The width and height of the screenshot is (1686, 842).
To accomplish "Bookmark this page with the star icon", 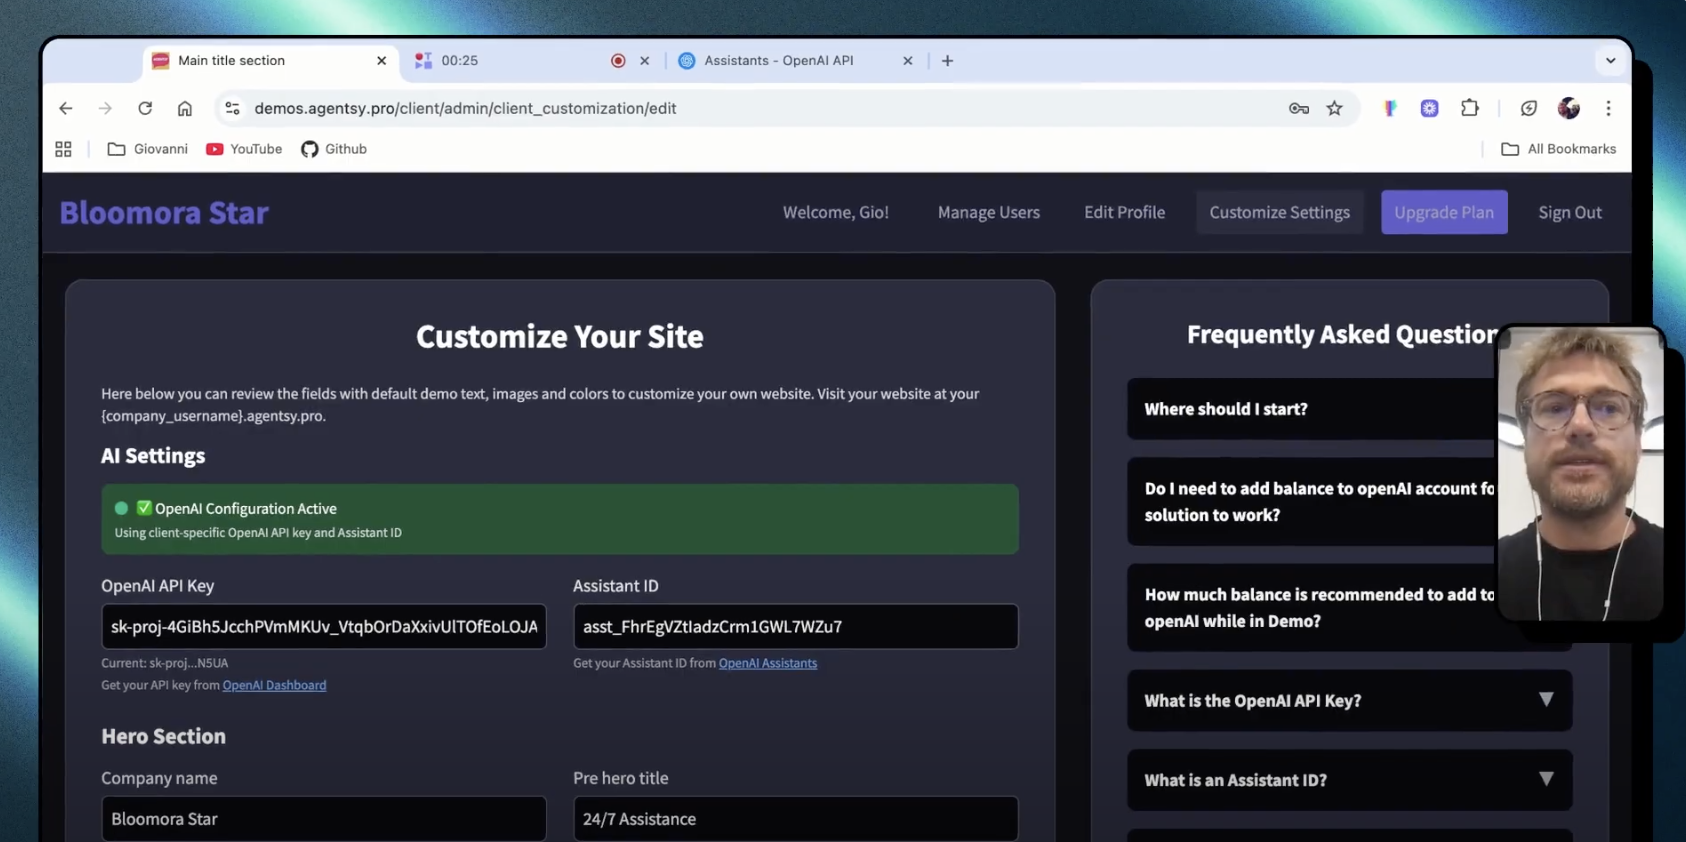I will tap(1334, 108).
